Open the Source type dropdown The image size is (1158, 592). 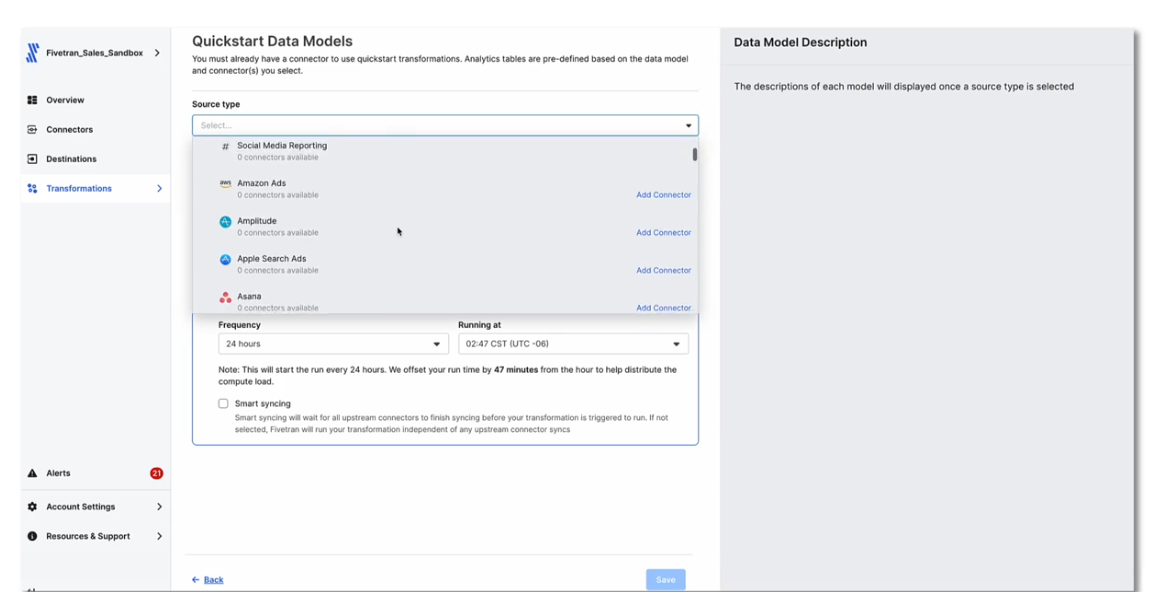(x=445, y=125)
